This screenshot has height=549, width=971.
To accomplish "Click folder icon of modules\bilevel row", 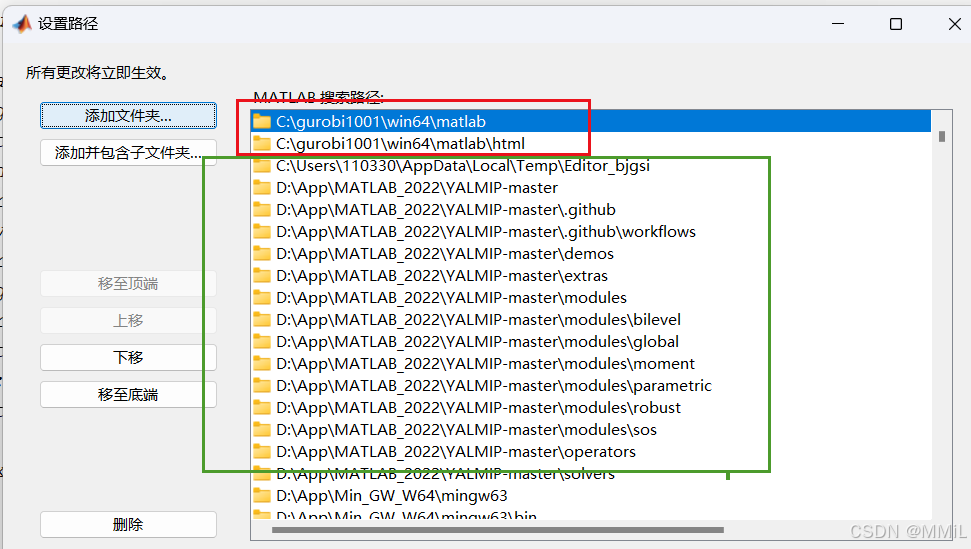I will 262,319.
